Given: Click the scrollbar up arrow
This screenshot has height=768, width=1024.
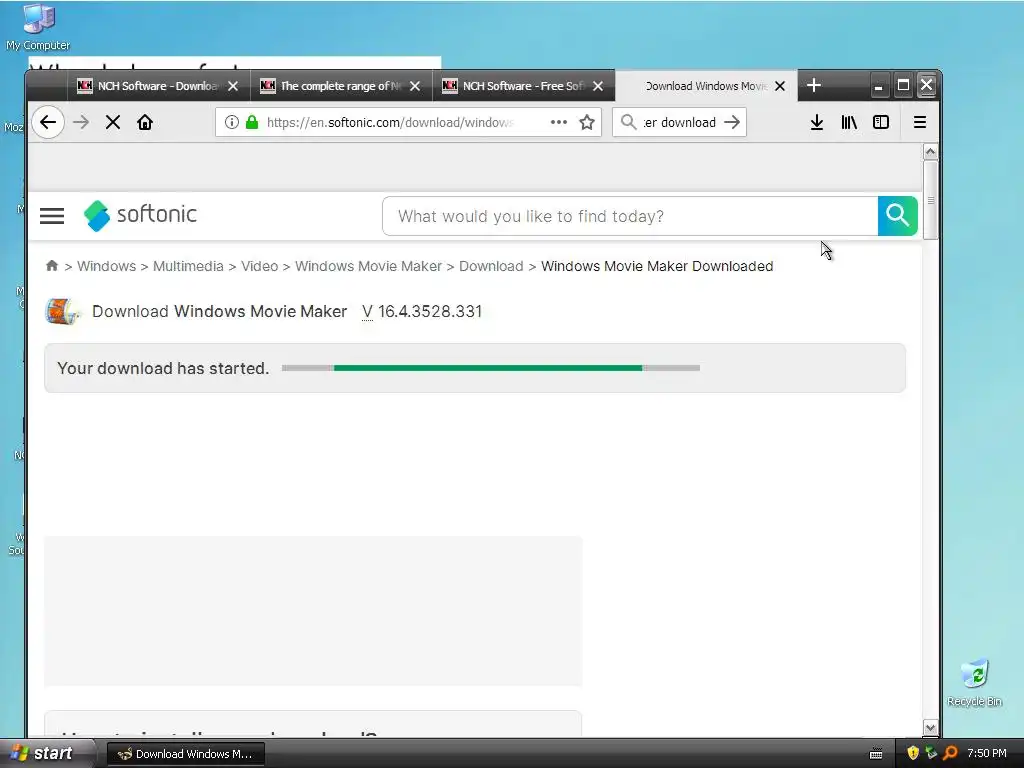Looking at the screenshot, I should tap(930, 152).
